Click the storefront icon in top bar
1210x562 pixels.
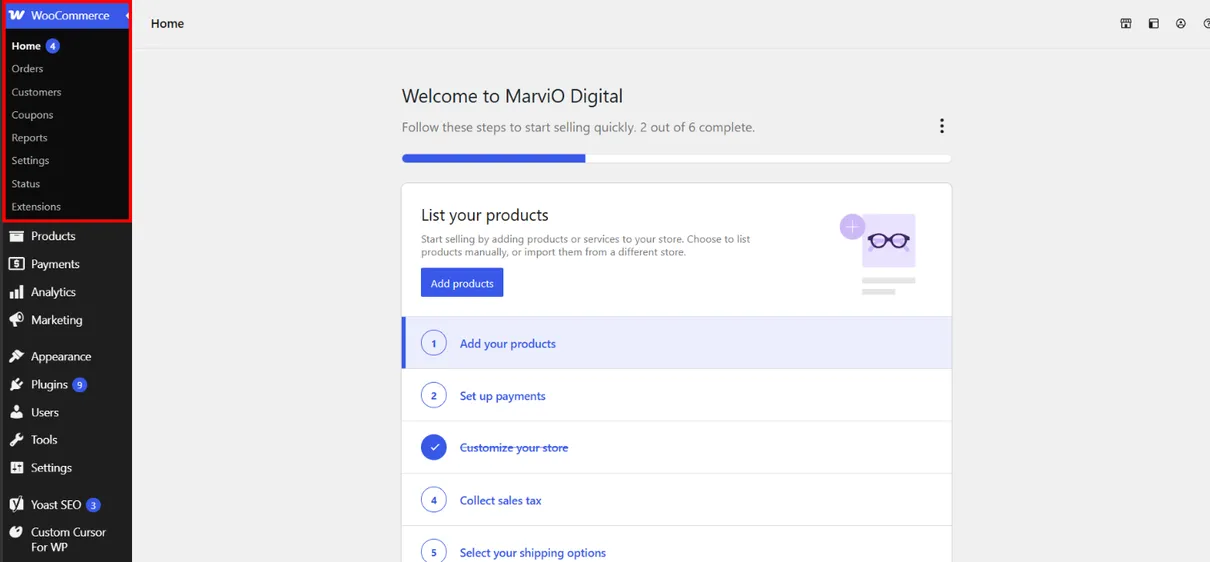coord(1126,24)
